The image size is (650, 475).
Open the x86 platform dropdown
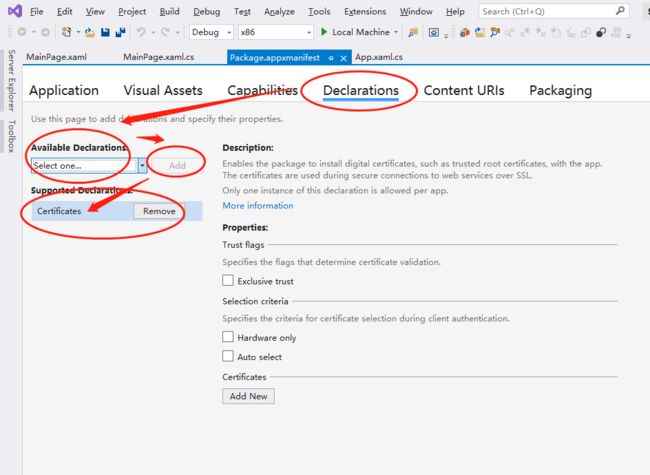point(275,32)
